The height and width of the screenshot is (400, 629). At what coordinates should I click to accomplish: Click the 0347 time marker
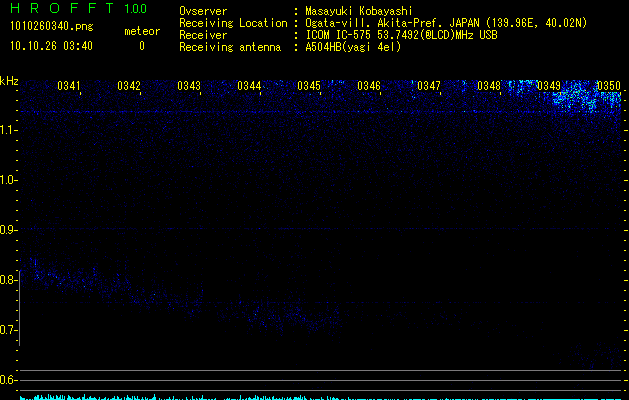click(x=429, y=86)
